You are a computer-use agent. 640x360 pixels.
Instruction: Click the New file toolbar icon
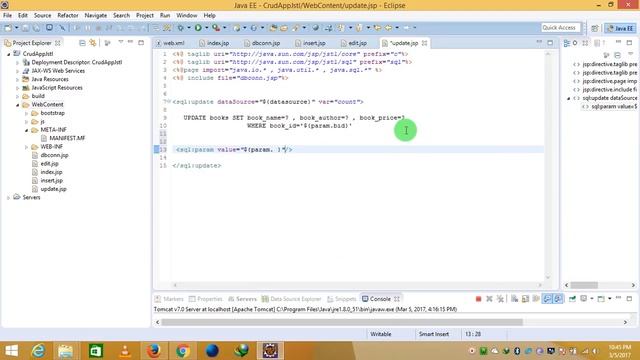pos(8,28)
